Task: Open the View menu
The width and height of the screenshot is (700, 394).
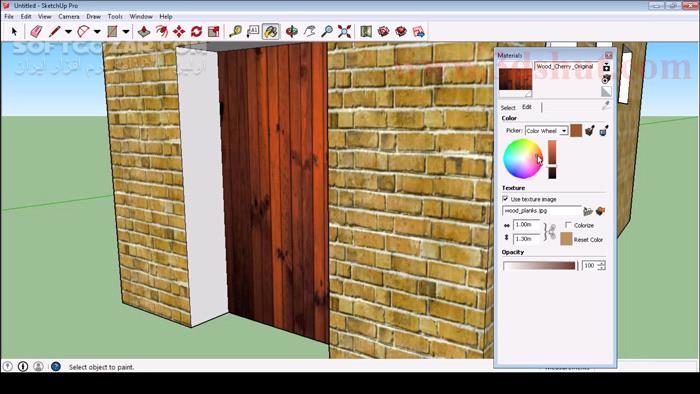Action: click(x=45, y=17)
